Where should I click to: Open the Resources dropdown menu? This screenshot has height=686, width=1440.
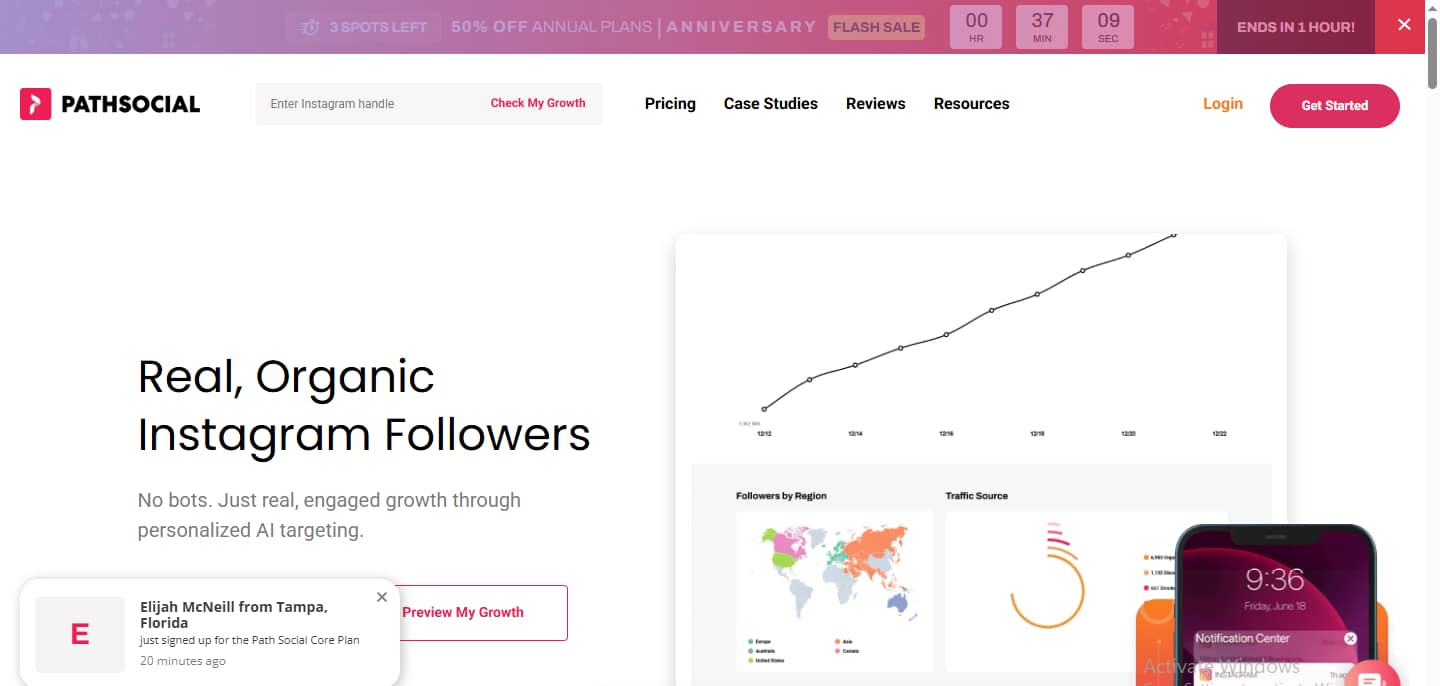point(971,103)
